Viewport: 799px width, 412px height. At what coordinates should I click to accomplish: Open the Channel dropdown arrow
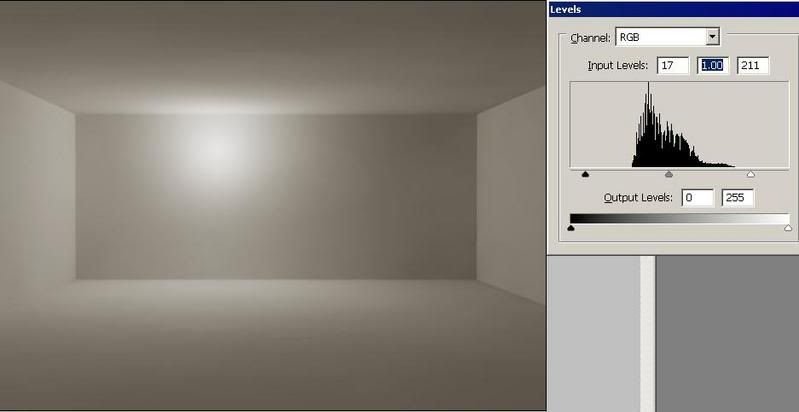click(712, 37)
